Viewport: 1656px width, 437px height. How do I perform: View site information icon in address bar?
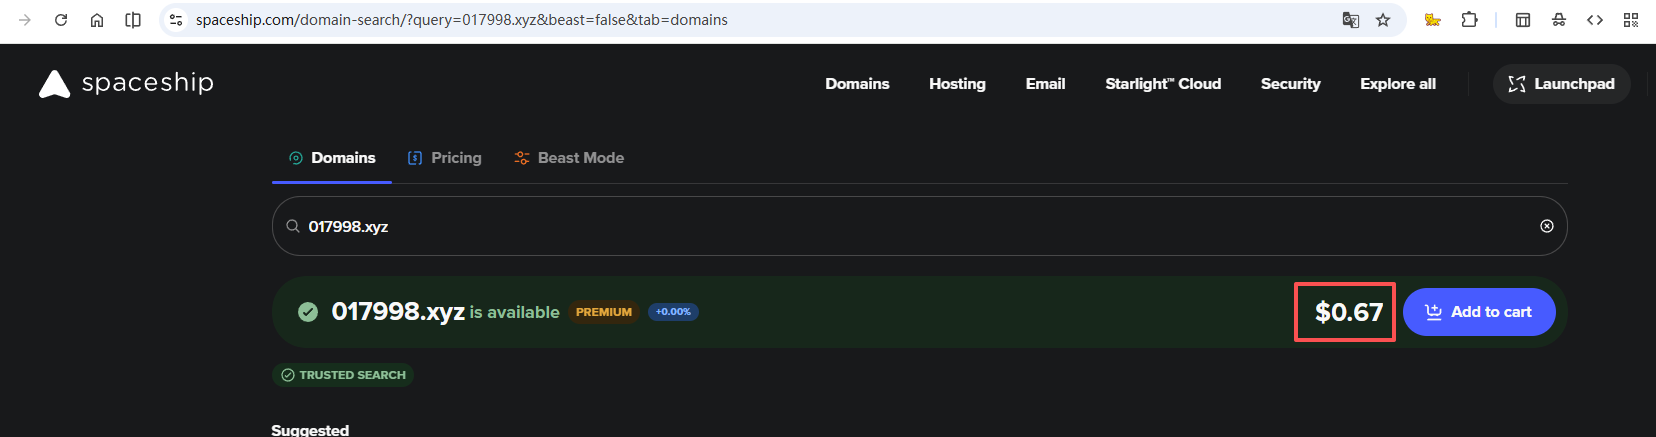[x=176, y=20]
